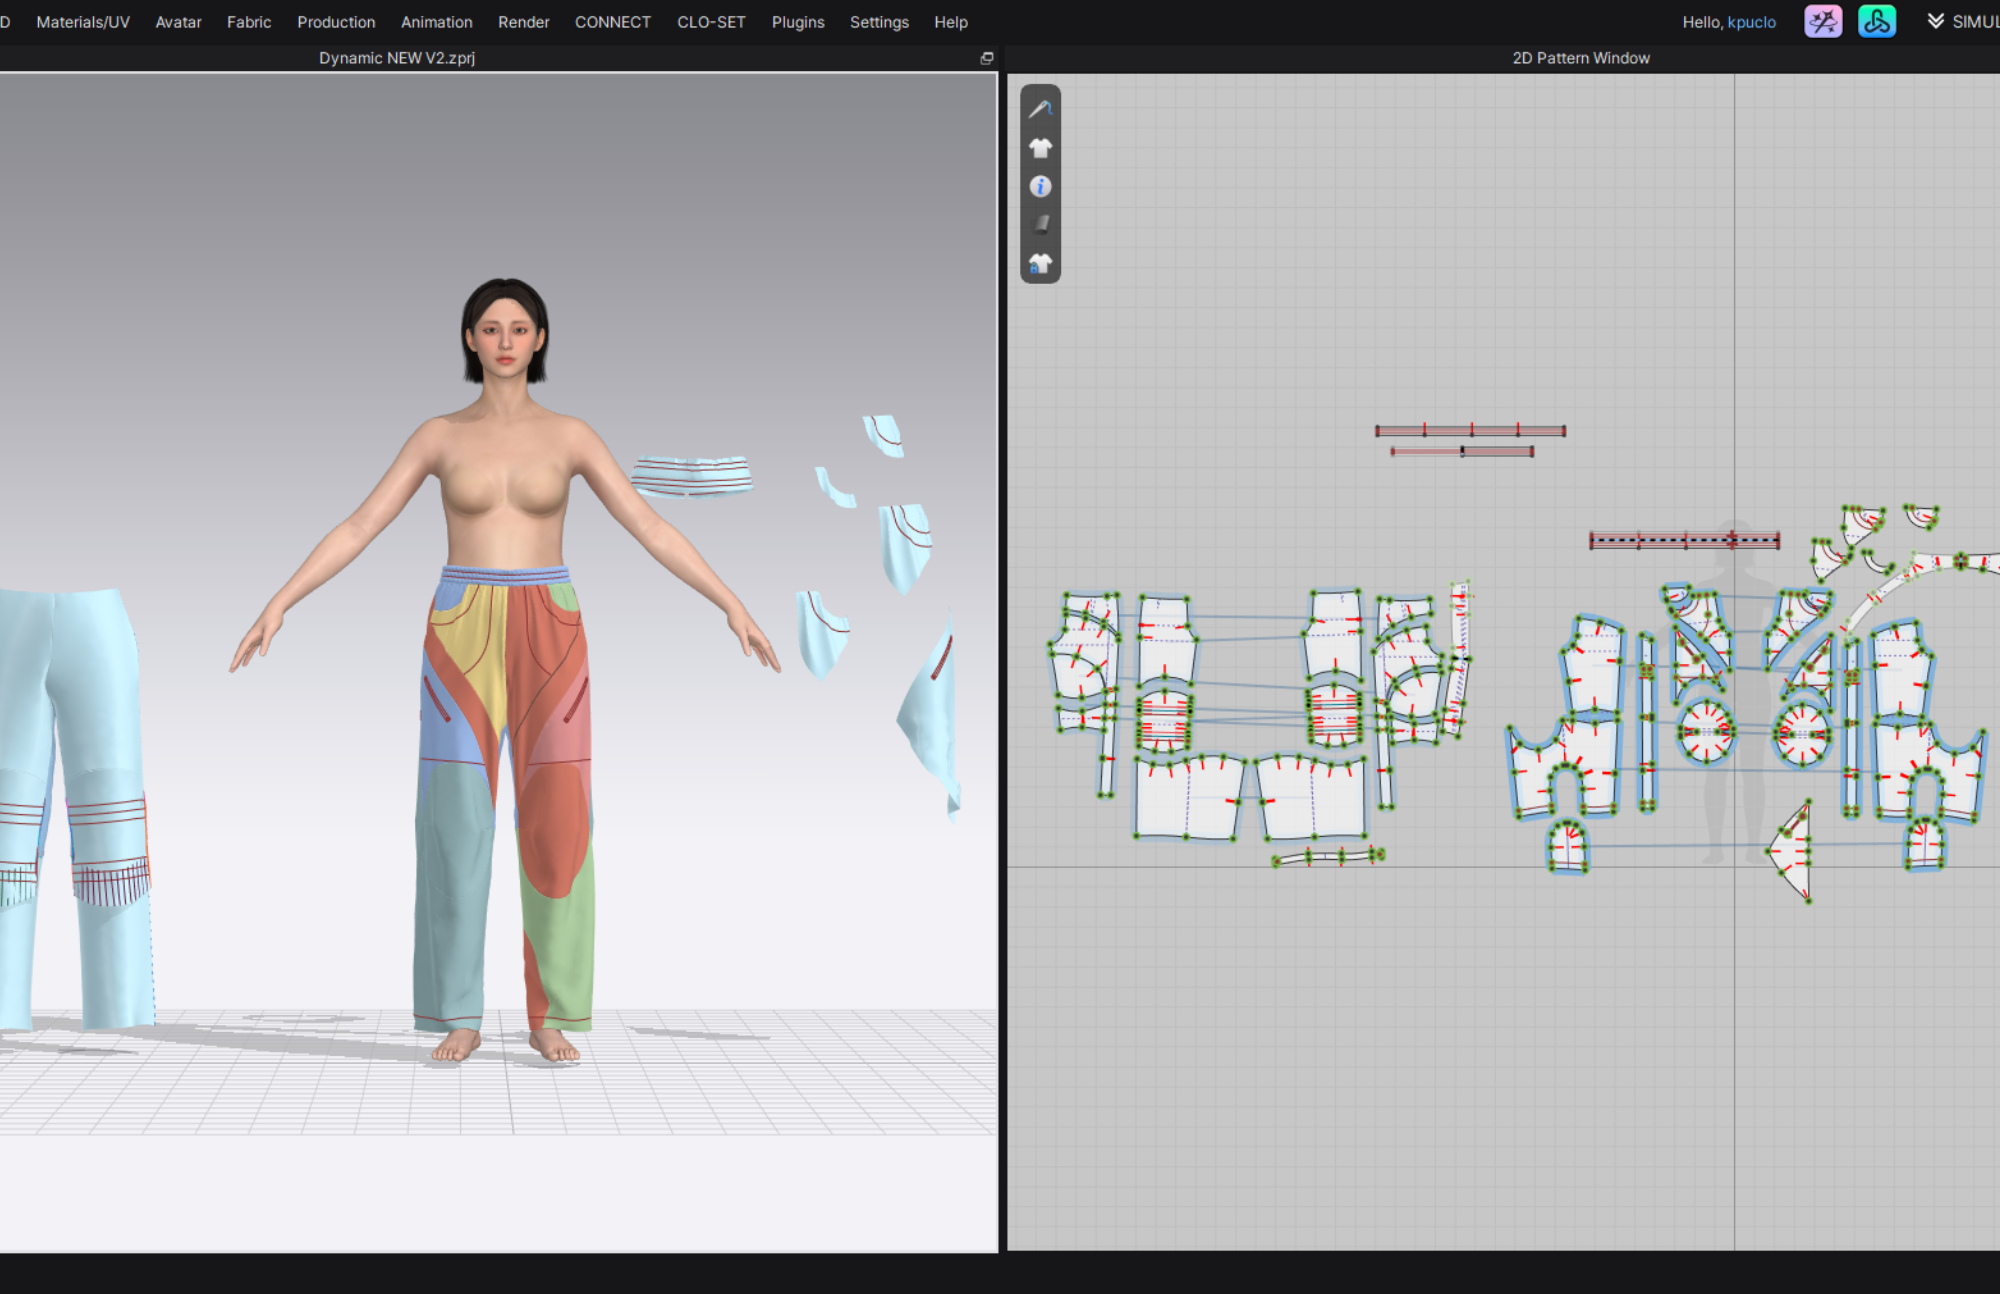Select the Dynamic NEW V2.zprj title tab
This screenshot has height=1294, width=2000.
tap(397, 58)
